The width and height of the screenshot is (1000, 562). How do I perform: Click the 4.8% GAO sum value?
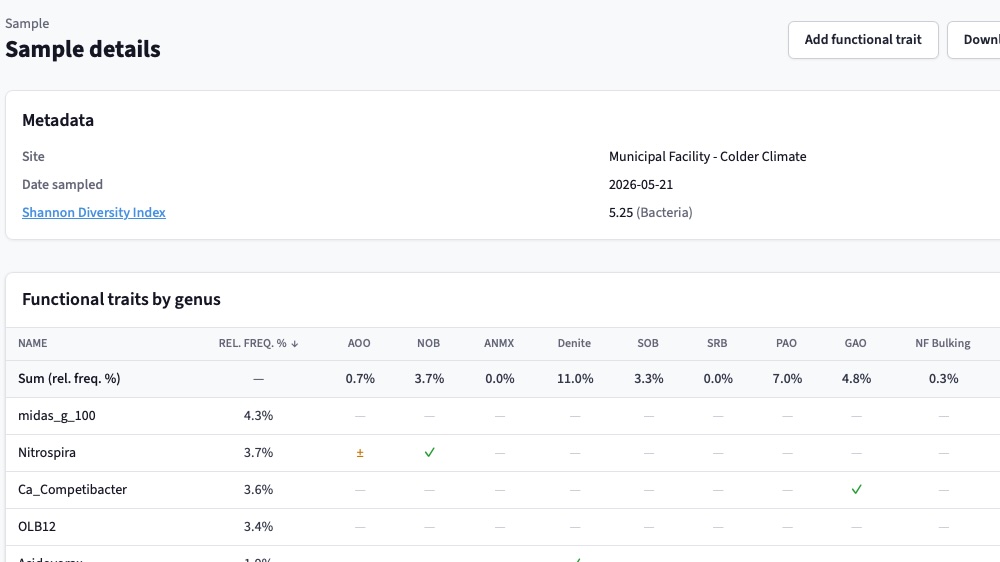tap(856, 378)
